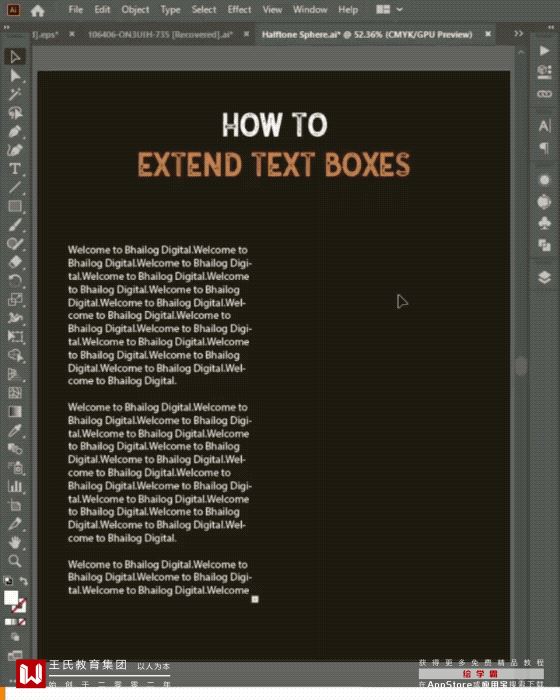This screenshot has height=700, width=560.
Task: Open the Edit menu
Action: click(102, 9)
